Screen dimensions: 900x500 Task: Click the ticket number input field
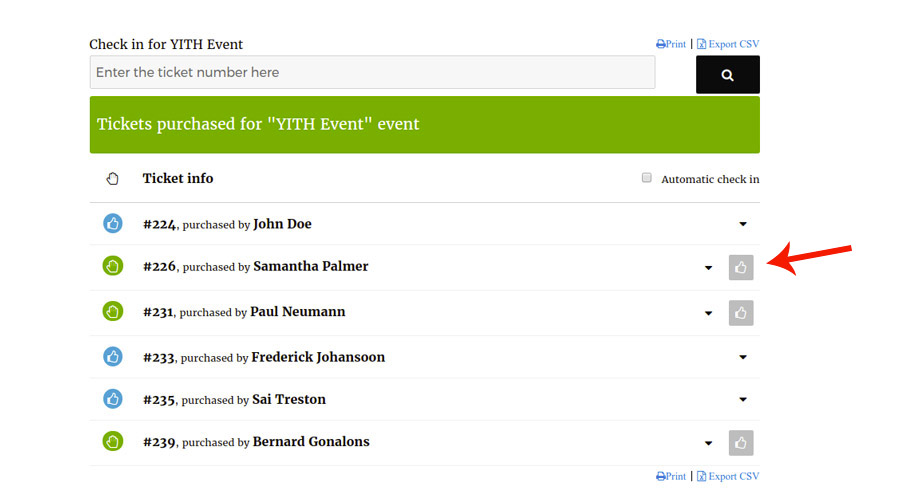click(x=372, y=72)
